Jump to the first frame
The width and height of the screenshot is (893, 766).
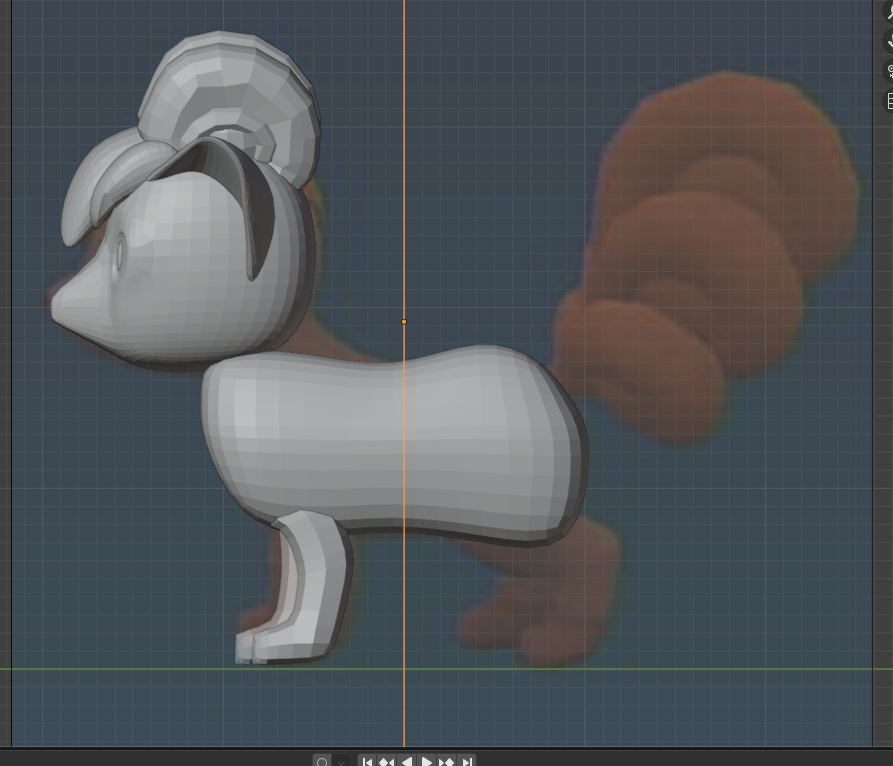(367, 761)
